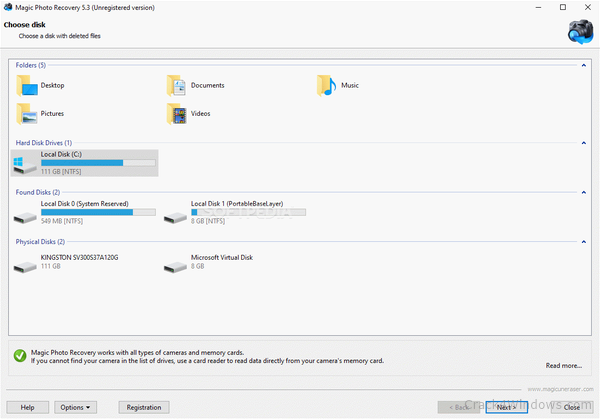Viewport: 600px width, 419px height.
Task: Click 'Local Disk 1 (PortableBaseLayer)' text
Action: (237, 204)
